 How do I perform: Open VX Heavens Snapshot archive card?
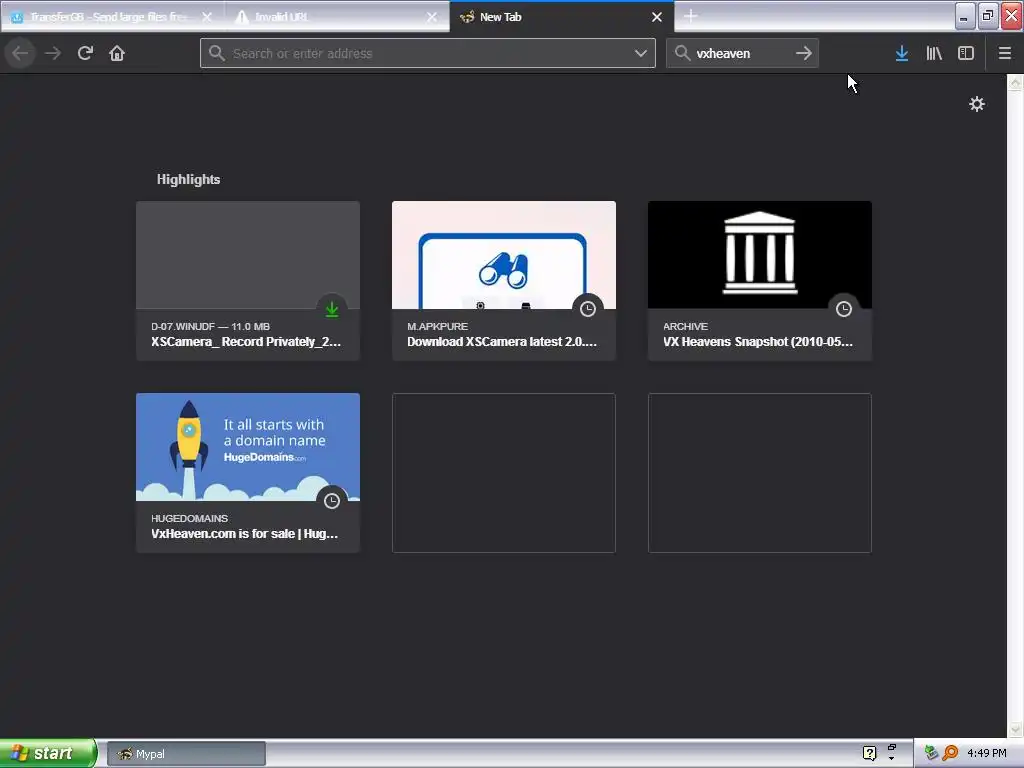pos(760,280)
